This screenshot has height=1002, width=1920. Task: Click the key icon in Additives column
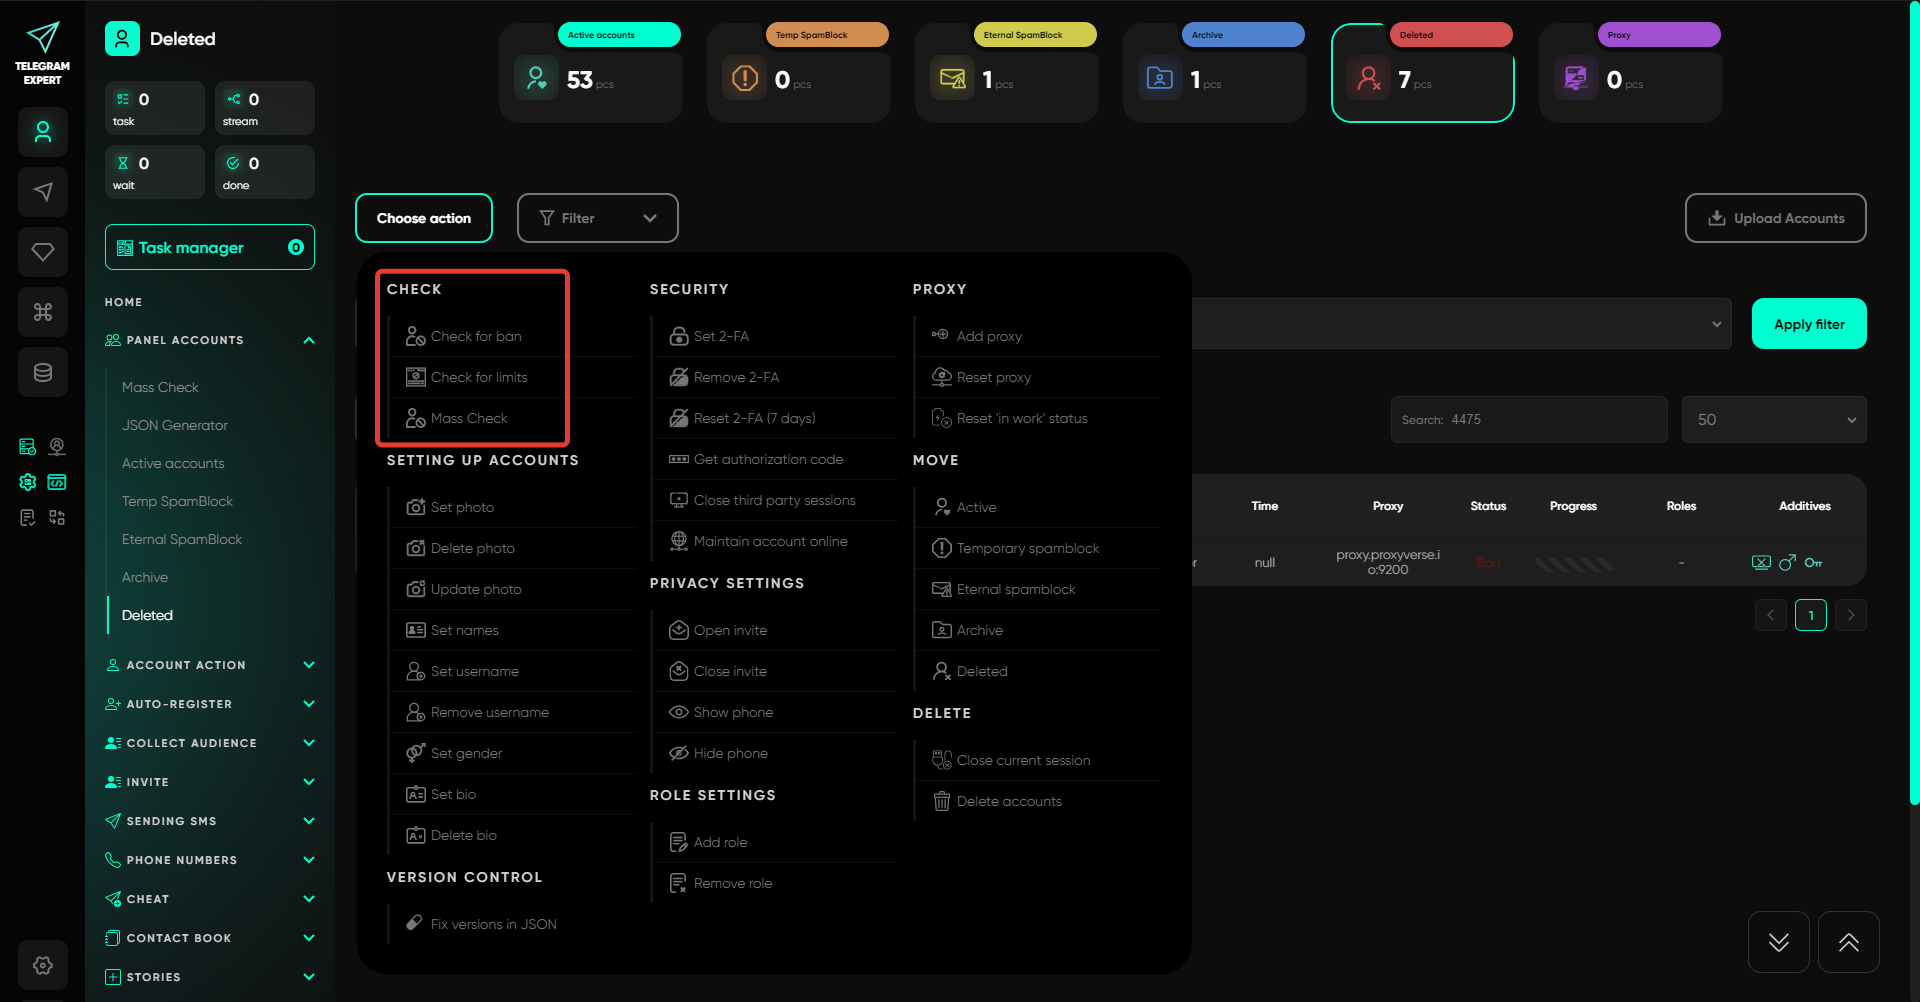point(1813,563)
